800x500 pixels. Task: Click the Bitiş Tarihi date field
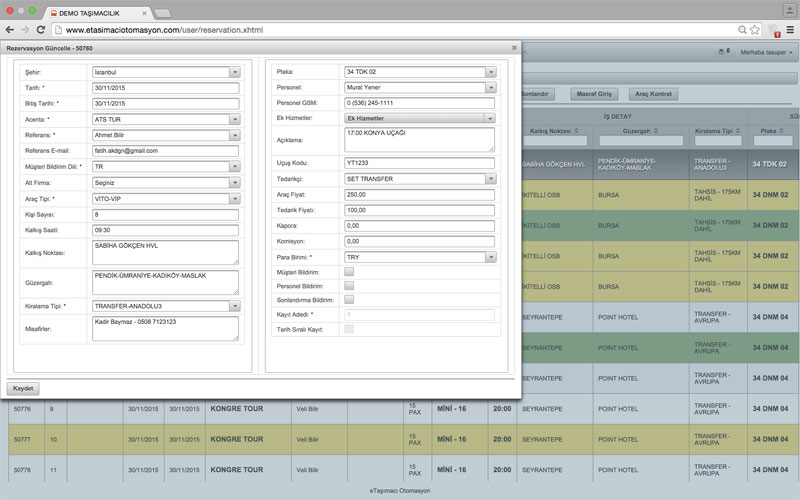(165, 104)
